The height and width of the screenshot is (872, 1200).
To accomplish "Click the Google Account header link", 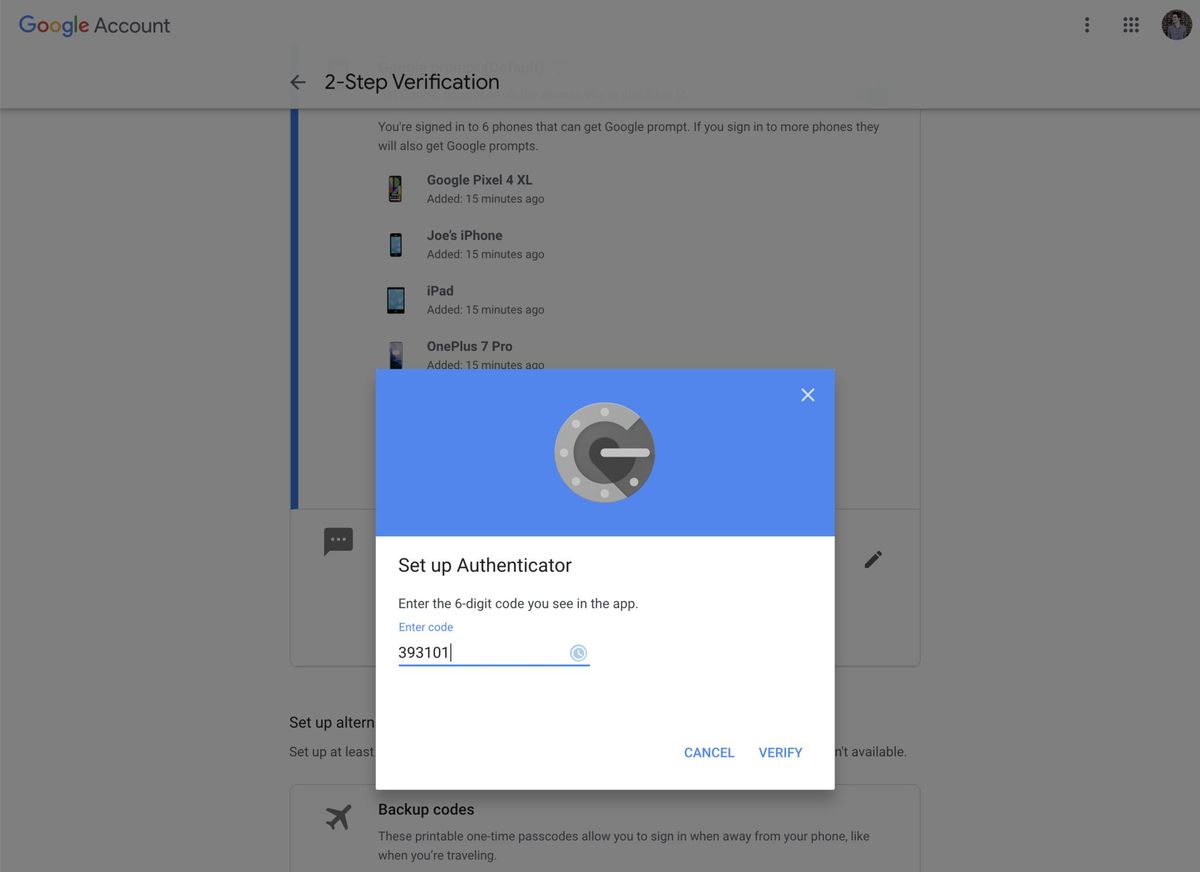I will tap(93, 24).
